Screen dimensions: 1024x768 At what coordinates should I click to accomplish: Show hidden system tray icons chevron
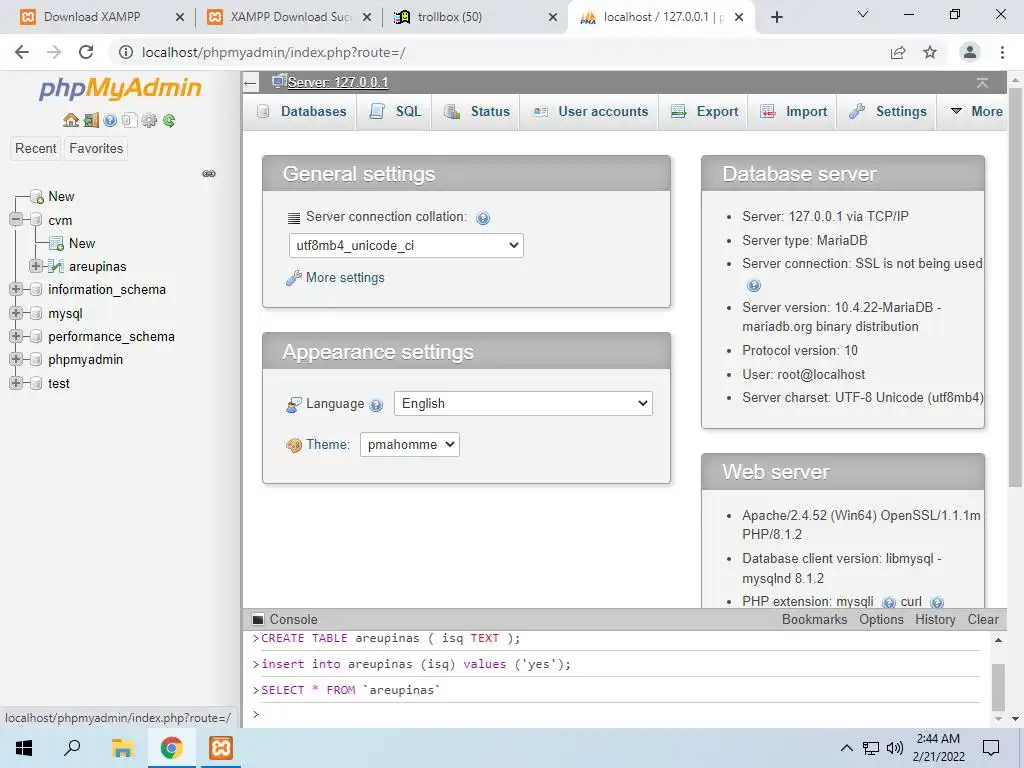click(x=846, y=748)
